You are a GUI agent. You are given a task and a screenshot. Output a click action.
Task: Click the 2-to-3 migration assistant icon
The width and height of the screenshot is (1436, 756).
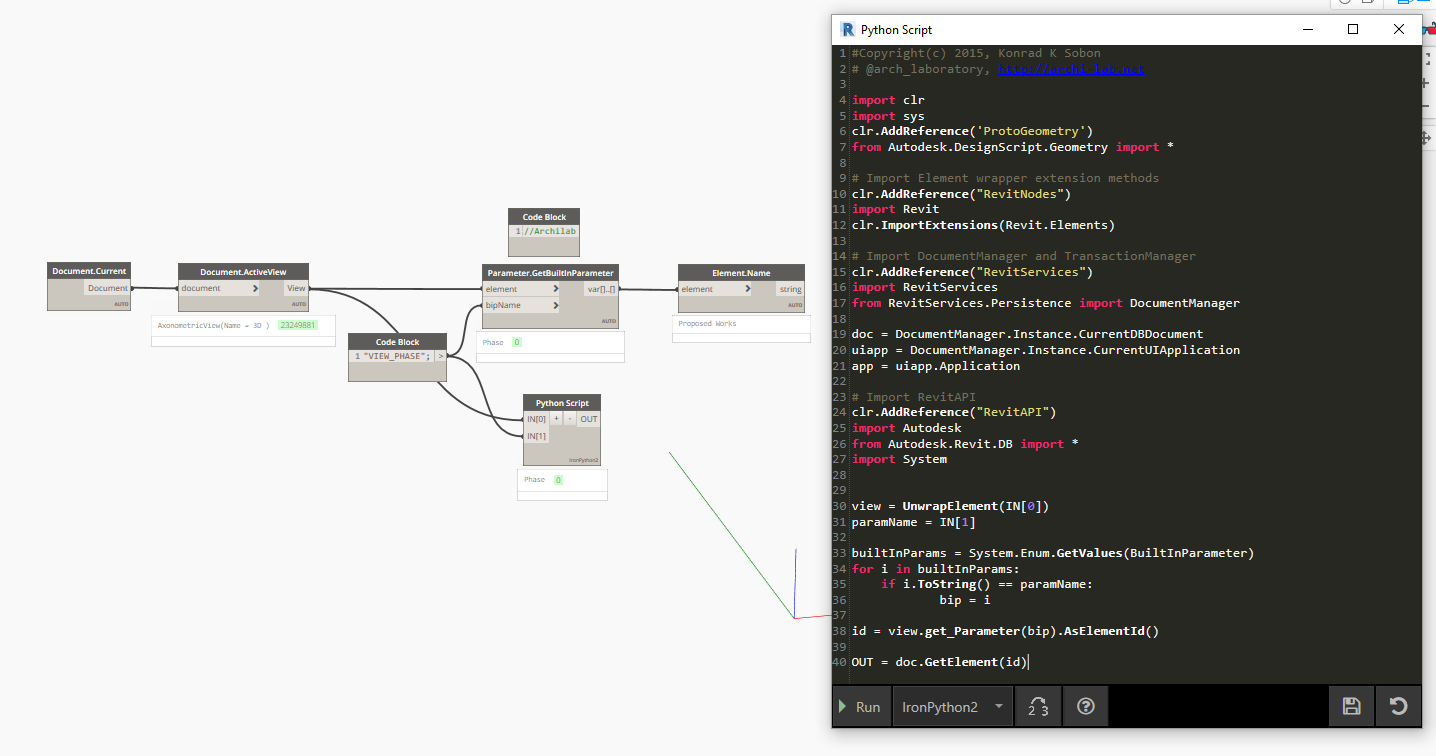(x=1038, y=707)
